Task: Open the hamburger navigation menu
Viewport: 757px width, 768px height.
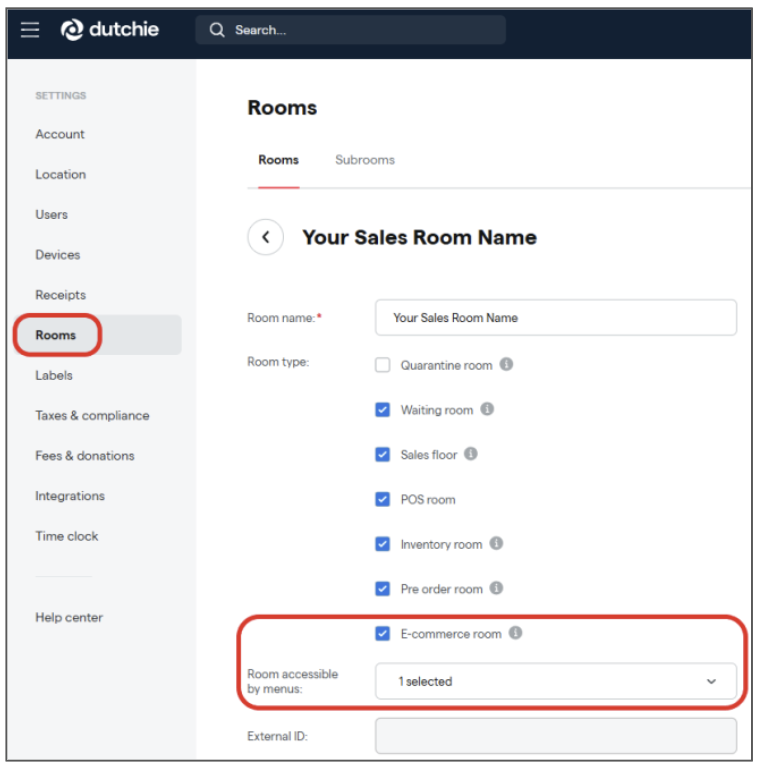Action: pos(30,30)
